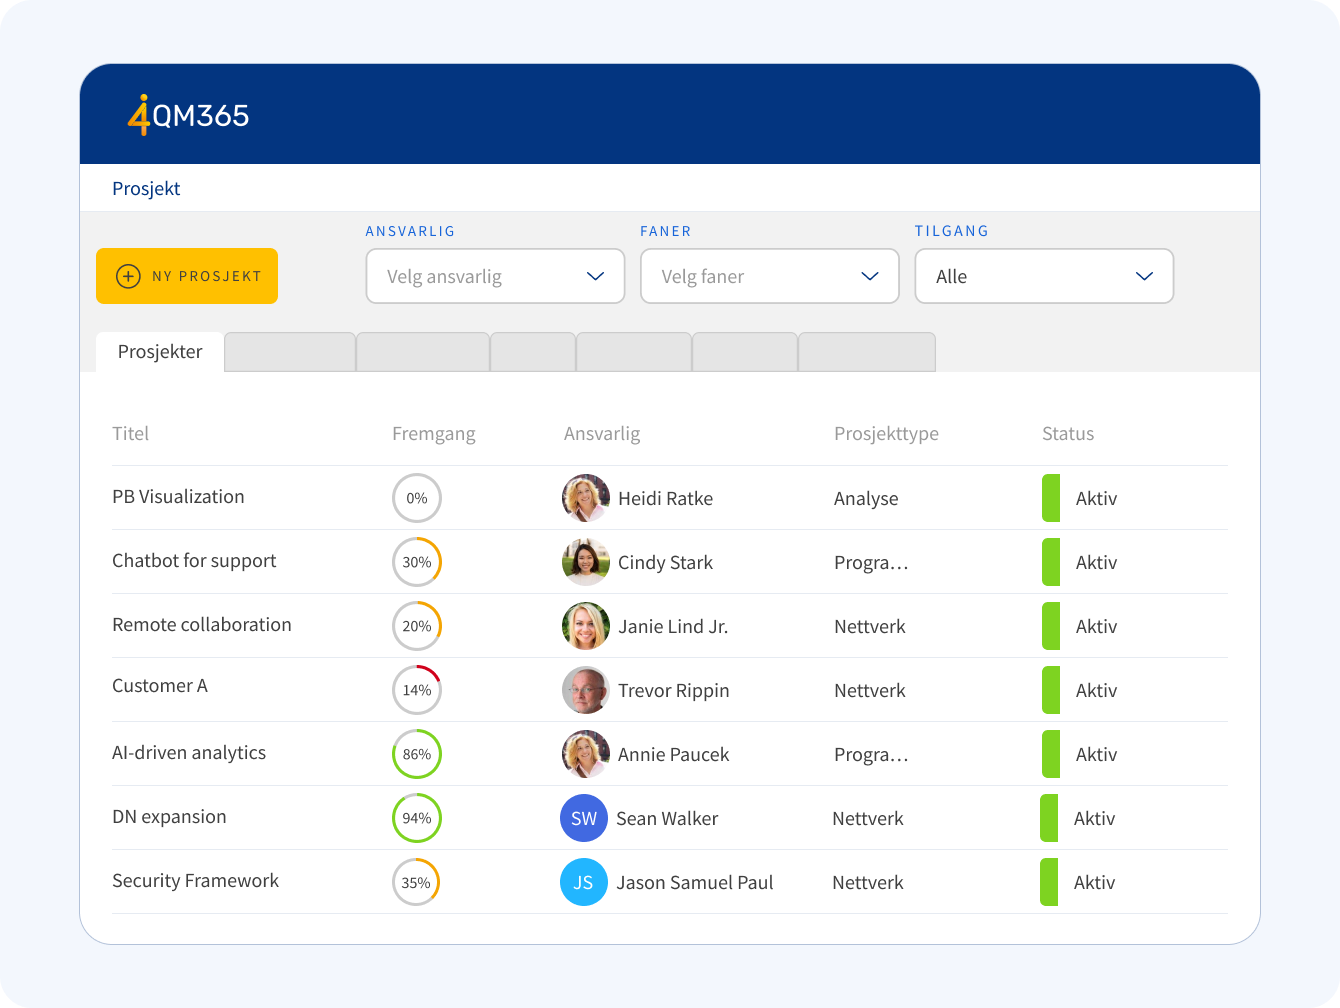This screenshot has width=1340, height=1008.
Task: Click the 20% progress circle
Action: (x=417, y=626)
